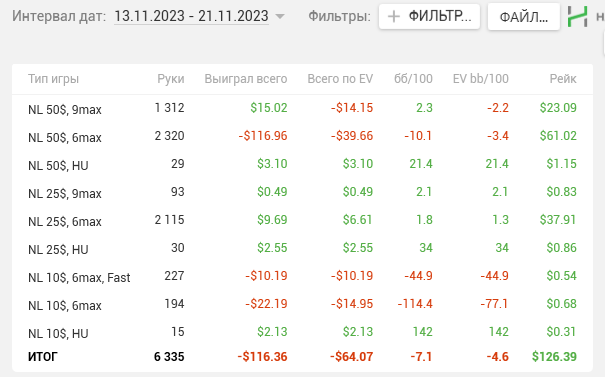Select the NL 10$, HU row
This screenshot has width=605, height=377.
[x=302, y=332]
